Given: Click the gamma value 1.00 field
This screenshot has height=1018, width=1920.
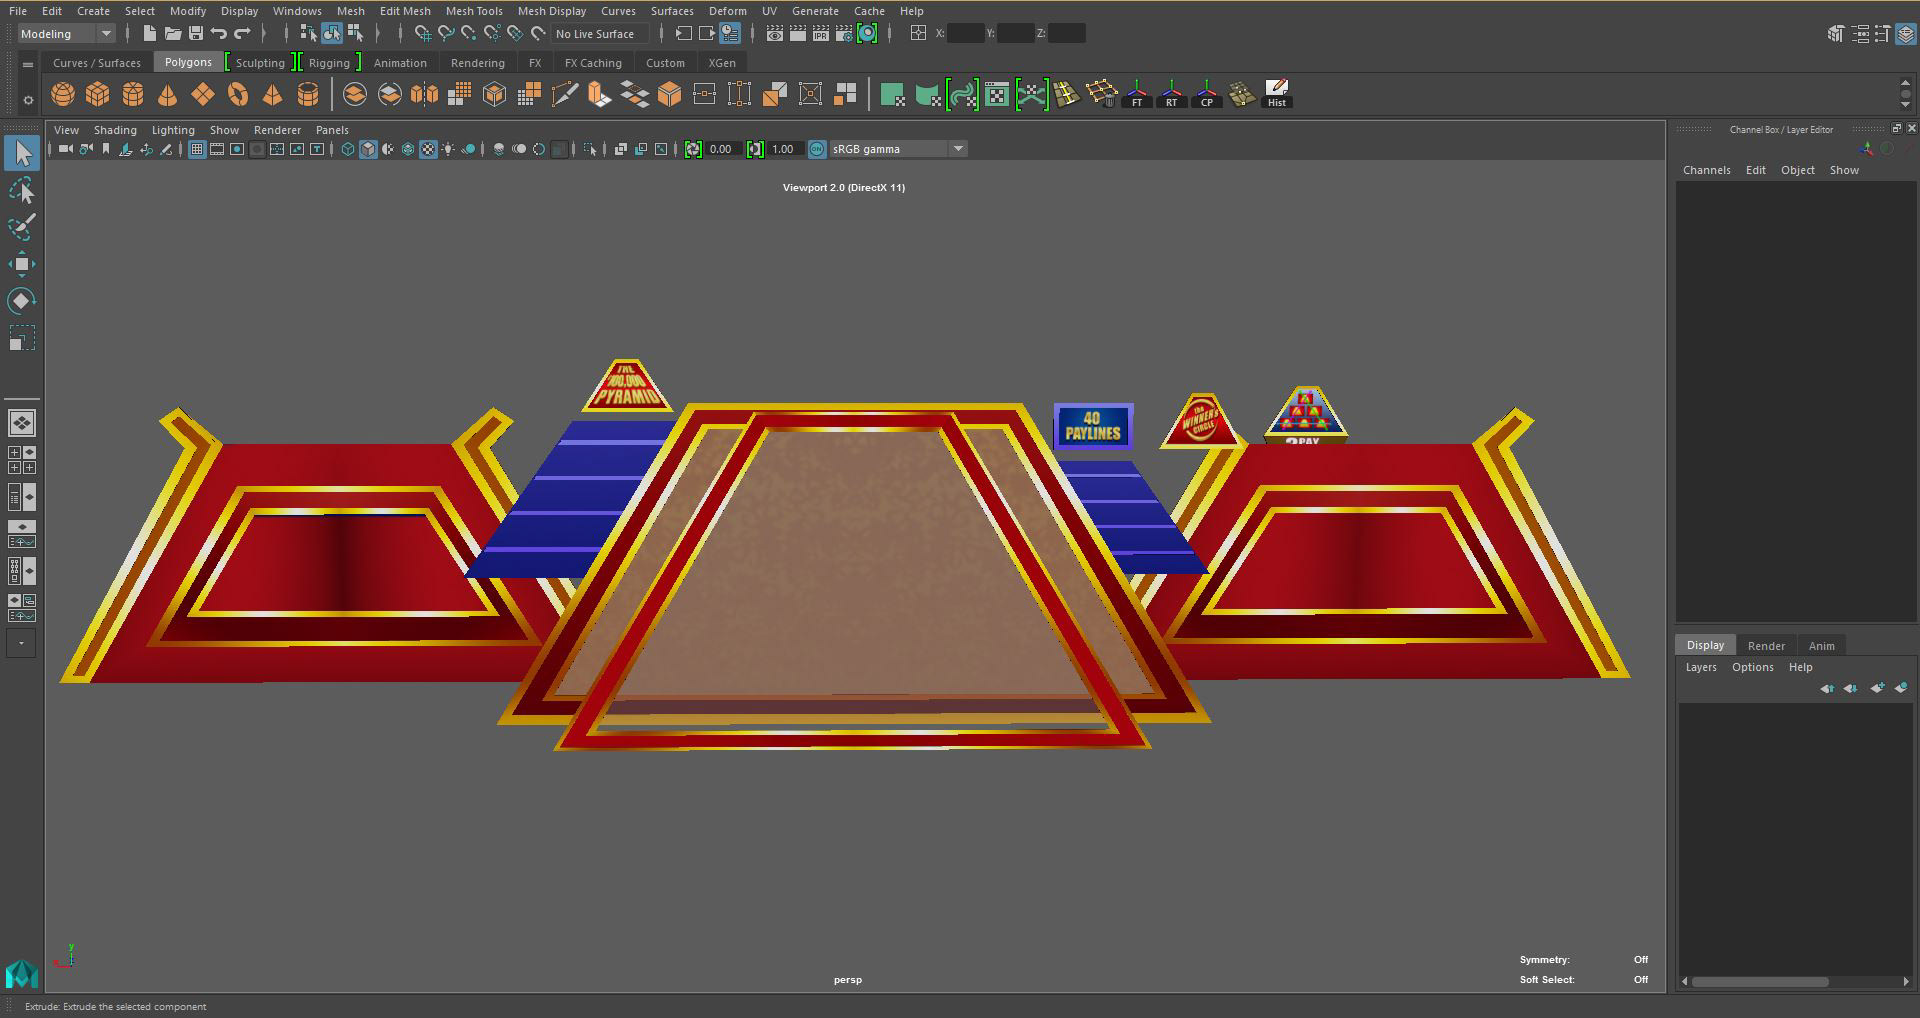Looking at the screenshot, I should 784,149.
